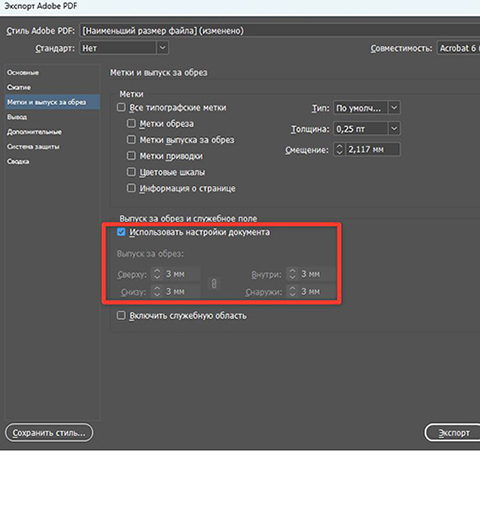480x530 pixels.
Task: Uncheck Использовать настройки документа
Action: pyautogui.click(x=121, y=232)
